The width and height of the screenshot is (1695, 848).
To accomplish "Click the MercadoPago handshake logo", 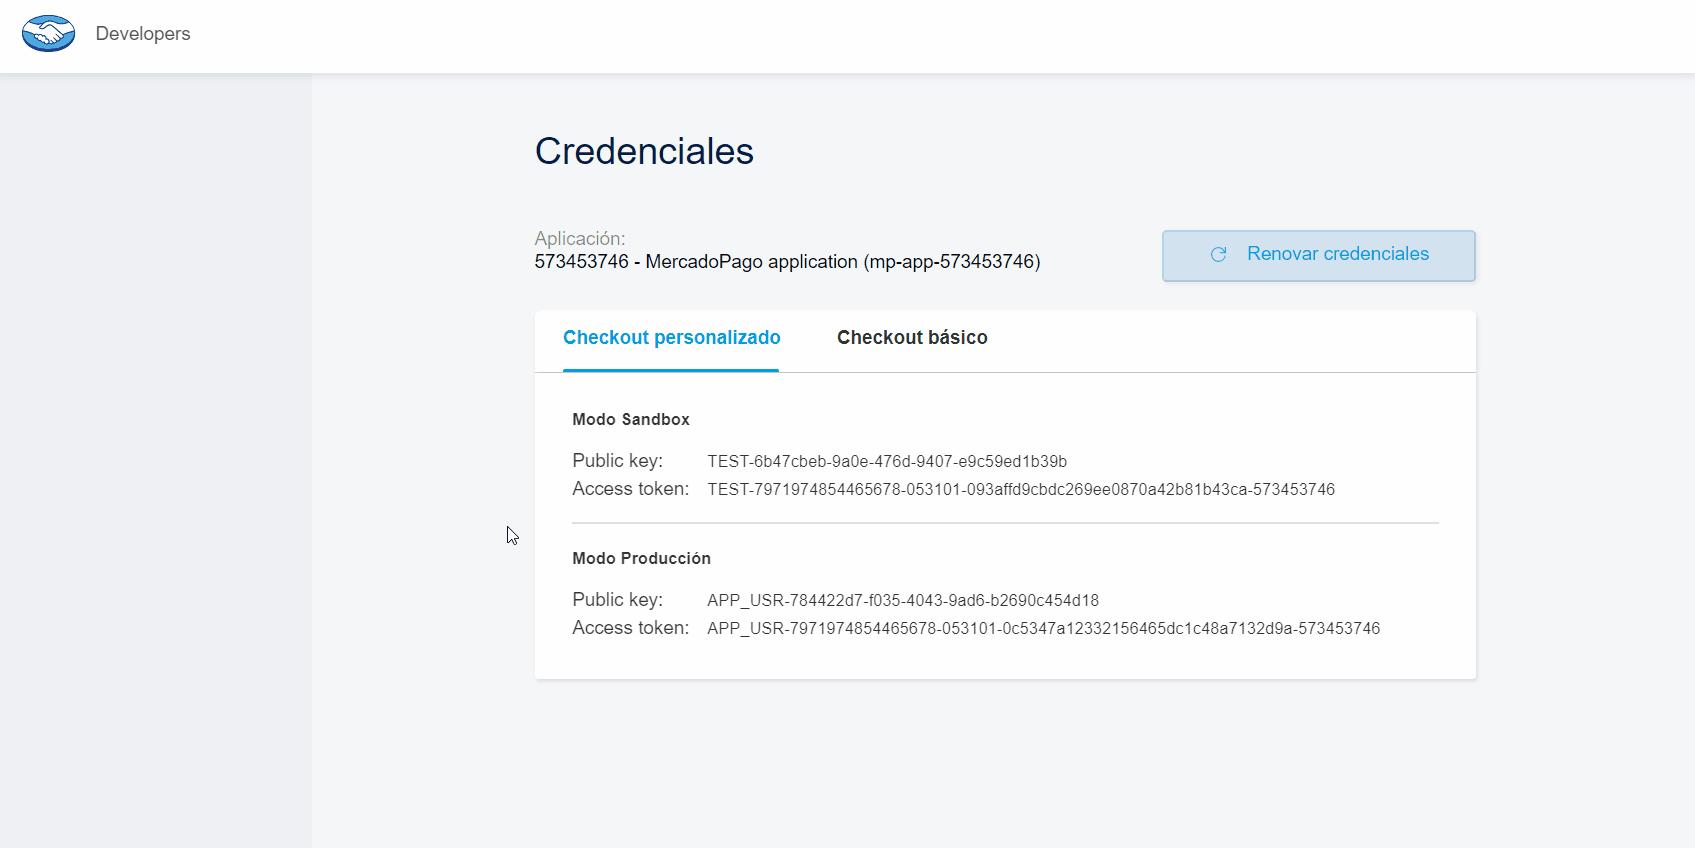I will click(48, 34).
